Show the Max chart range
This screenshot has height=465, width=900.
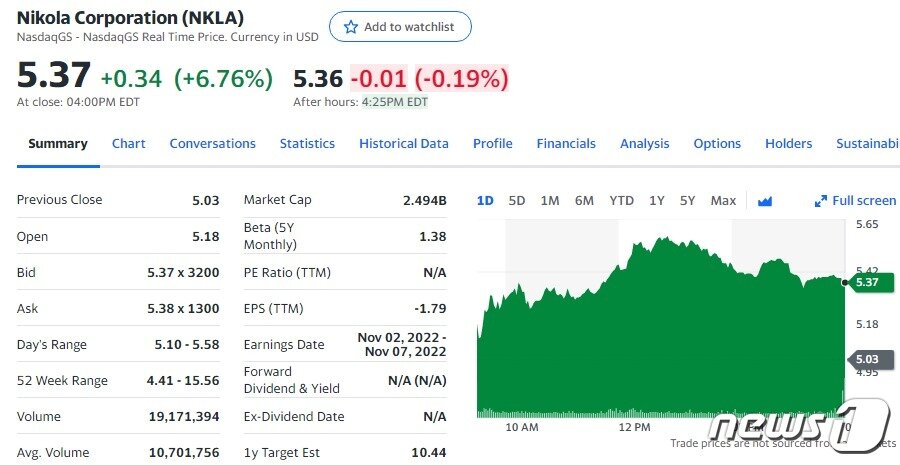pyautogui.click(x=723, y=201)
